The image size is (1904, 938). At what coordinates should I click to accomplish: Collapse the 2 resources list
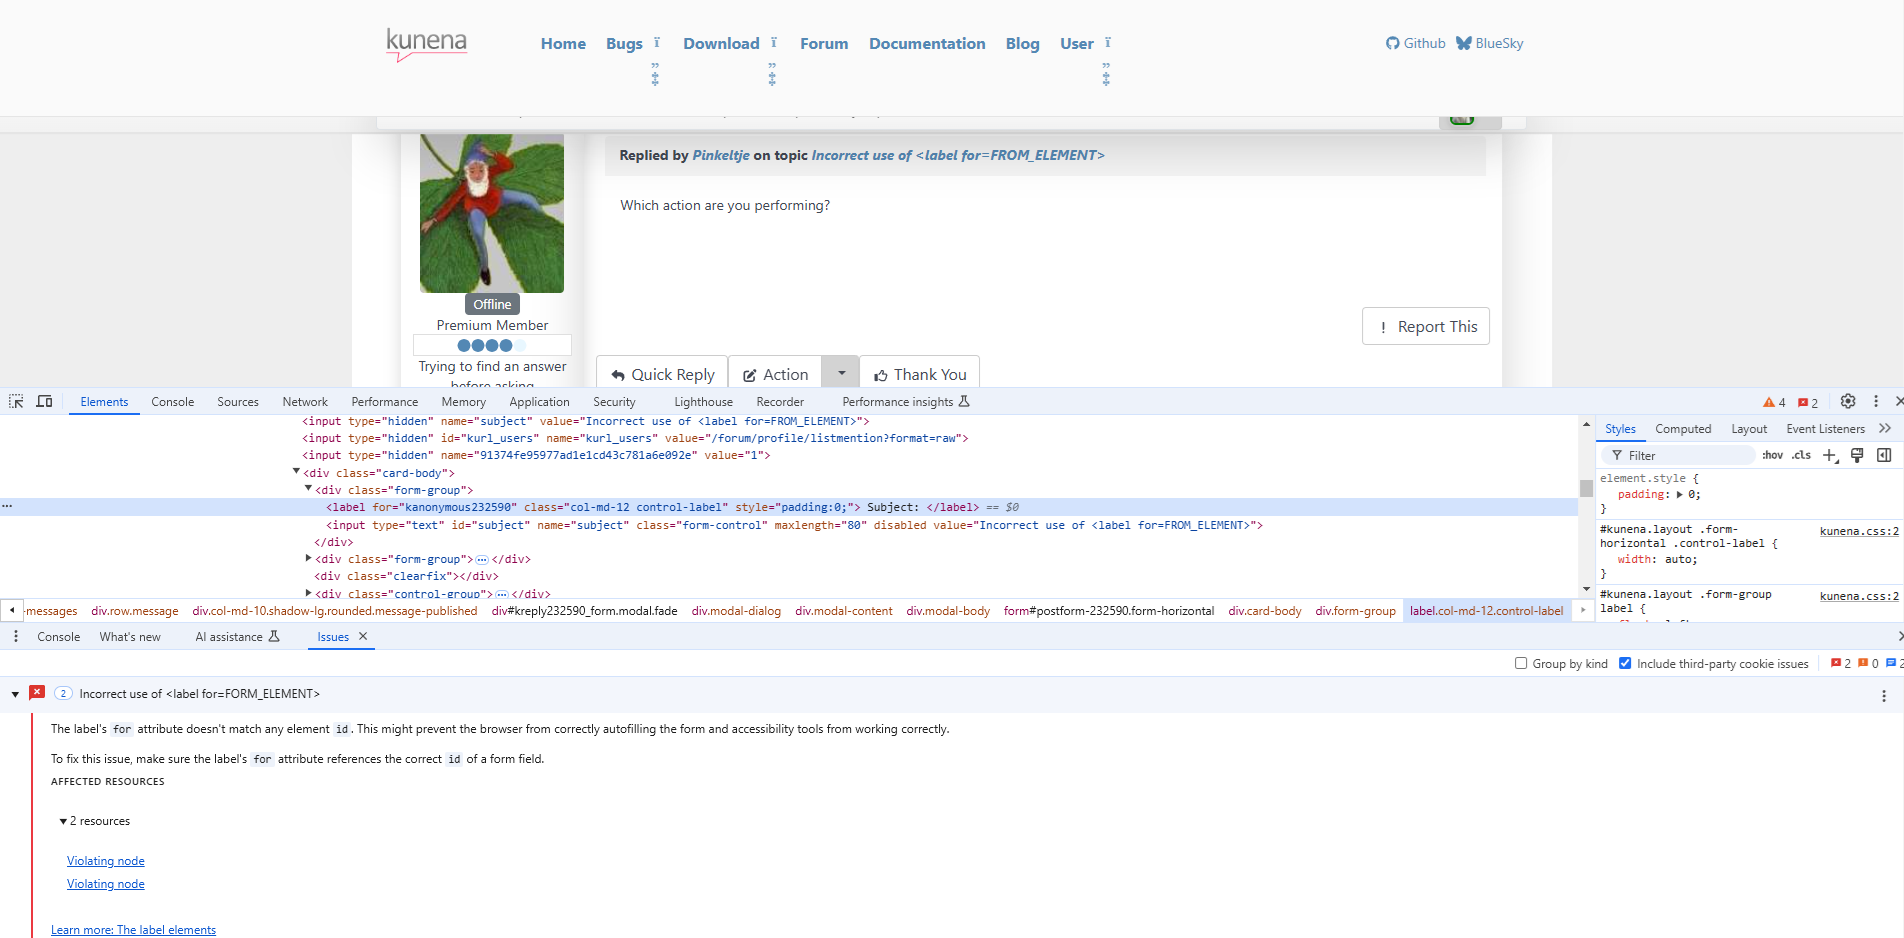(x=63, y=821)
